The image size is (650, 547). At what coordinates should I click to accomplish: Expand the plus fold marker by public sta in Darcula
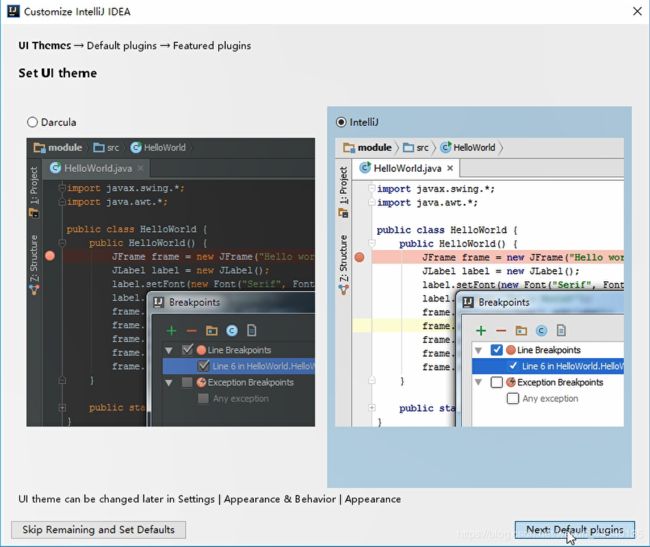pyautogui.click(x=62, y=408)
